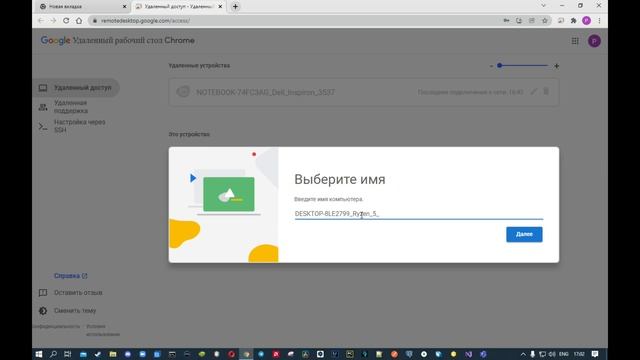The height and width of the screenshot is (360, 640).
Task: Decrease size with the minus next to slider
Action: [491, 66]
